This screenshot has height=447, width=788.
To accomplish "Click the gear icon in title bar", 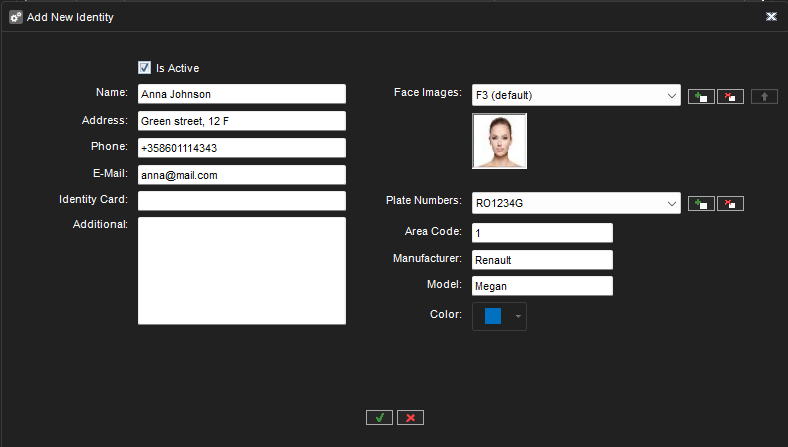I will tap(16, 17).
